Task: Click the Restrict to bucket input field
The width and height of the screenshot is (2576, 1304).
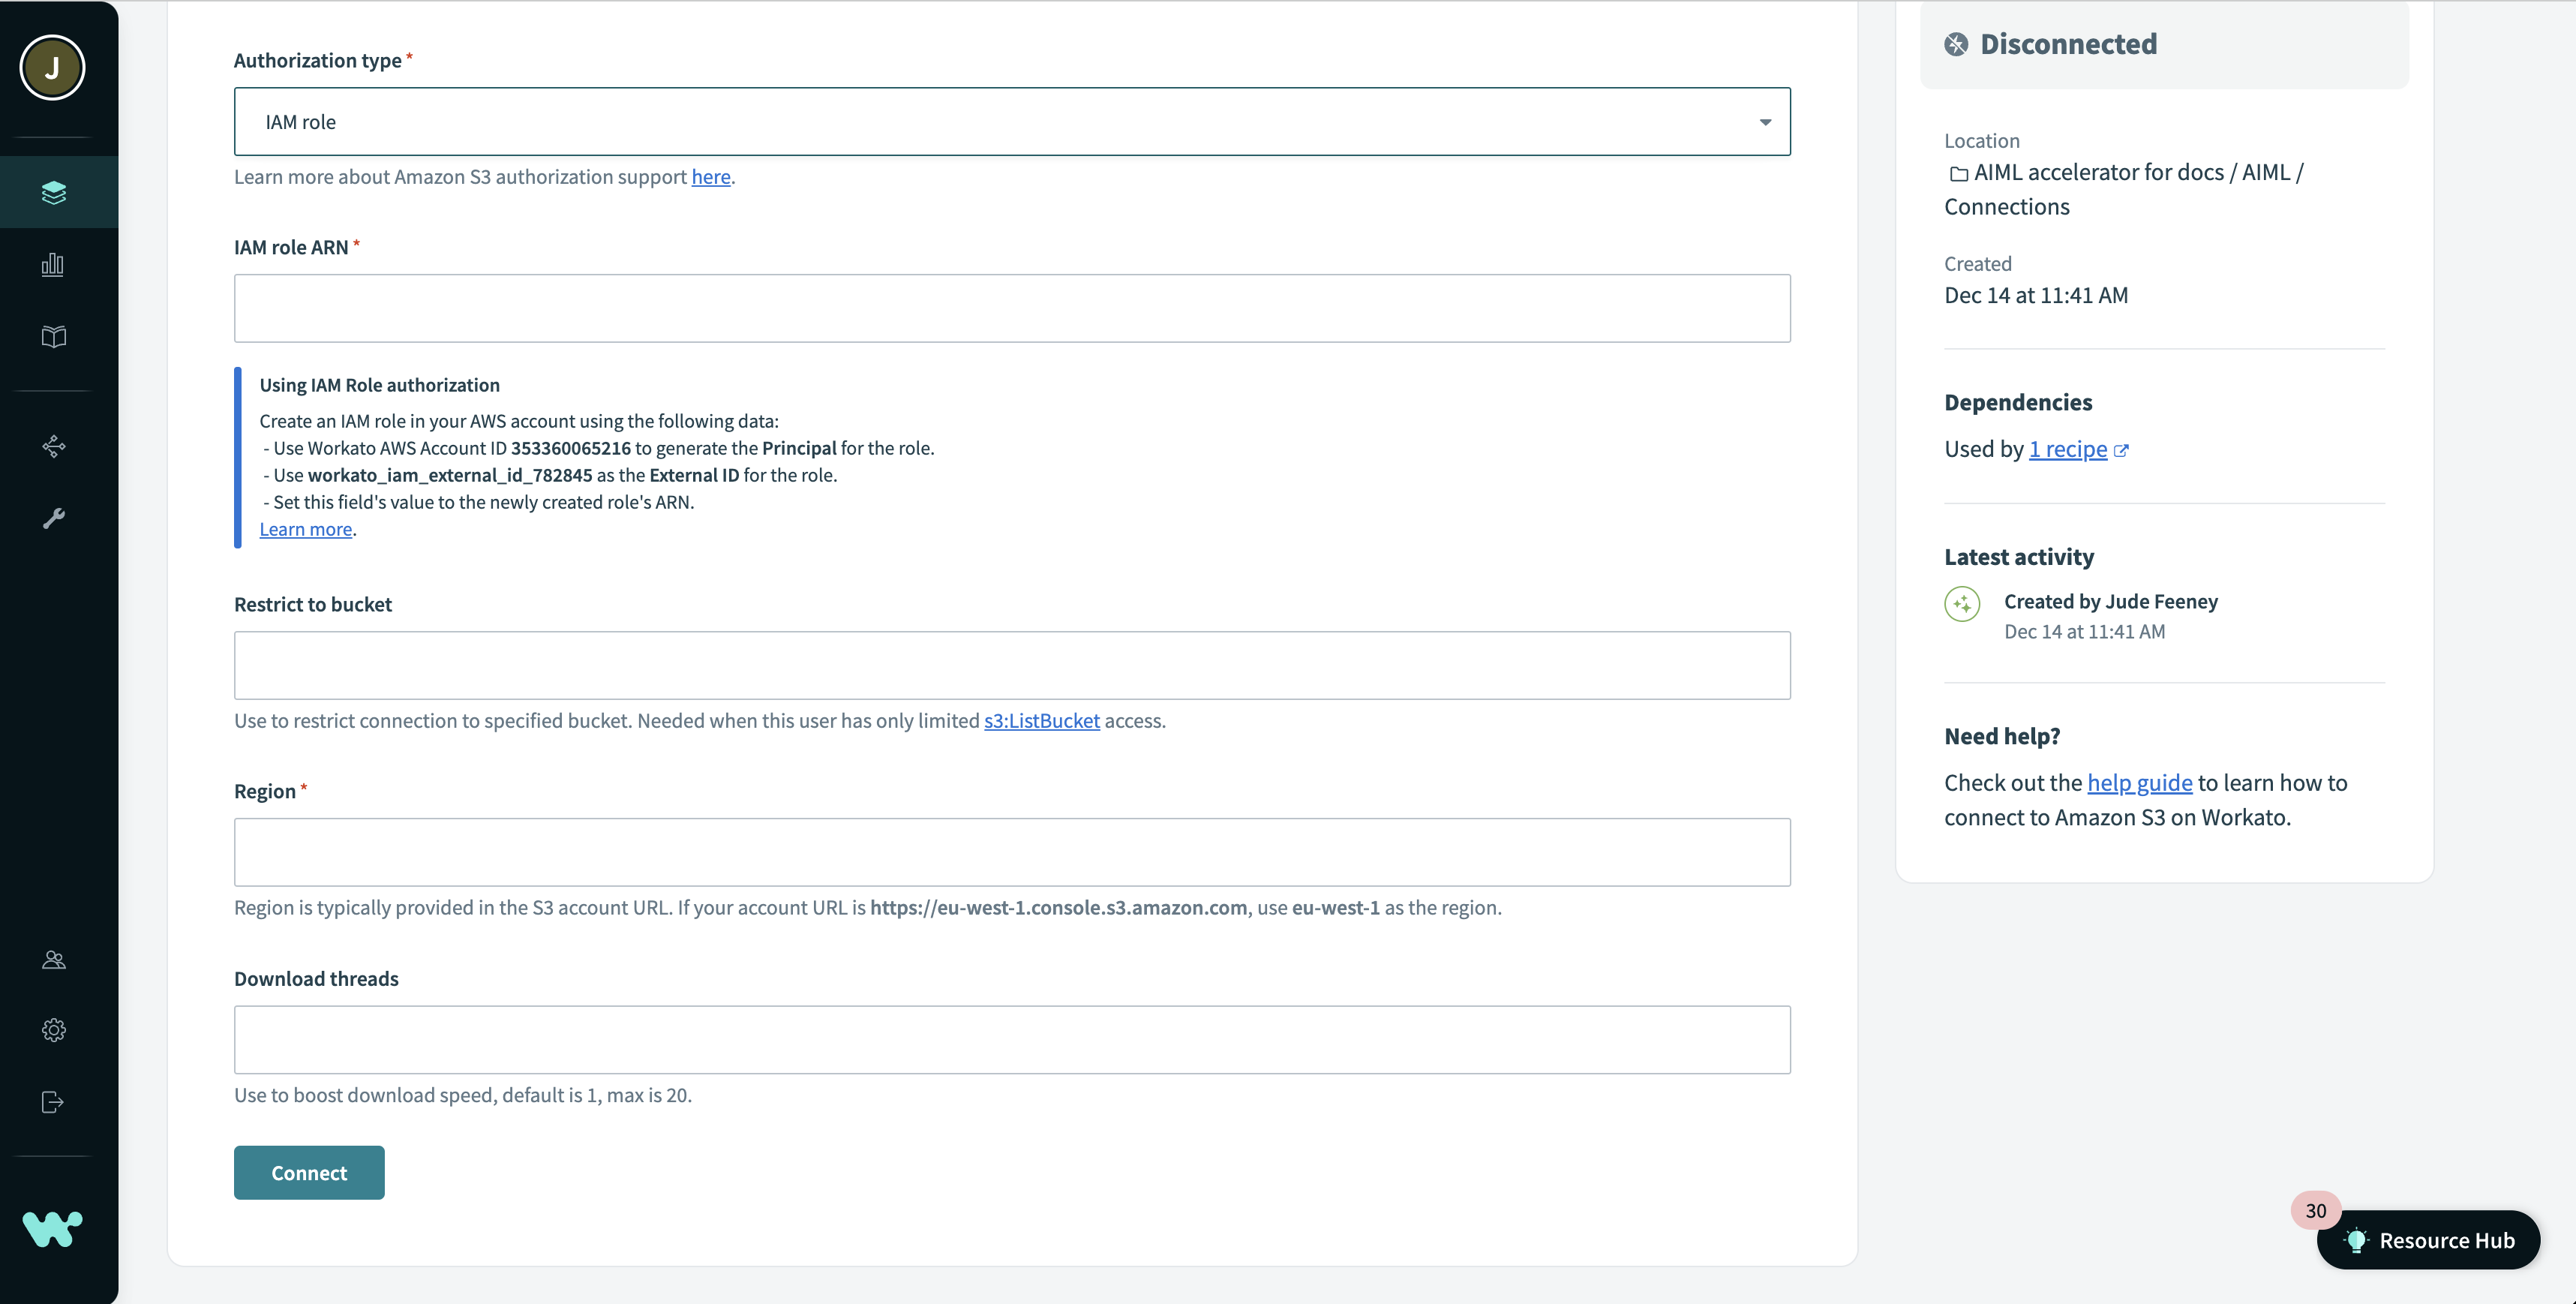Action: coord(1012,664)
